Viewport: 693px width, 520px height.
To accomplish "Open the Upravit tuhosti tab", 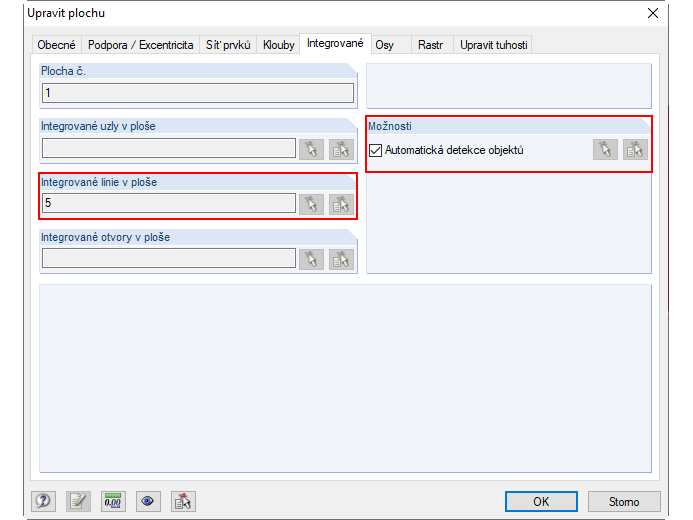I will [494, 45].
